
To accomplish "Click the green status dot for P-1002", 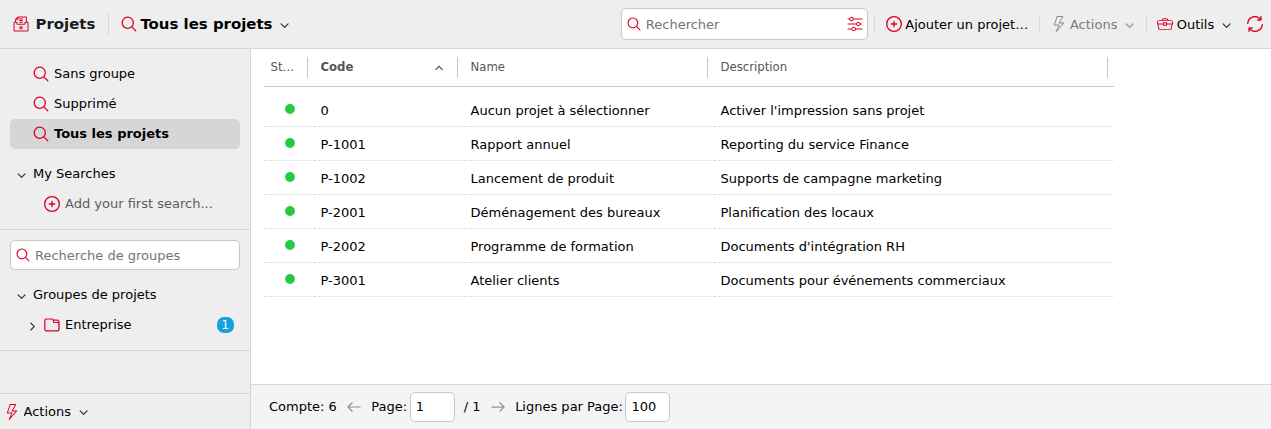I will (x=290, y=177).
